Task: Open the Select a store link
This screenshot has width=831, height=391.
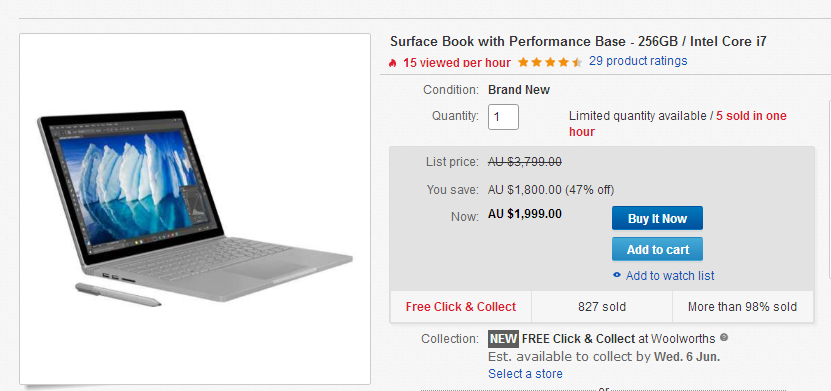Action: pos(525,374)
